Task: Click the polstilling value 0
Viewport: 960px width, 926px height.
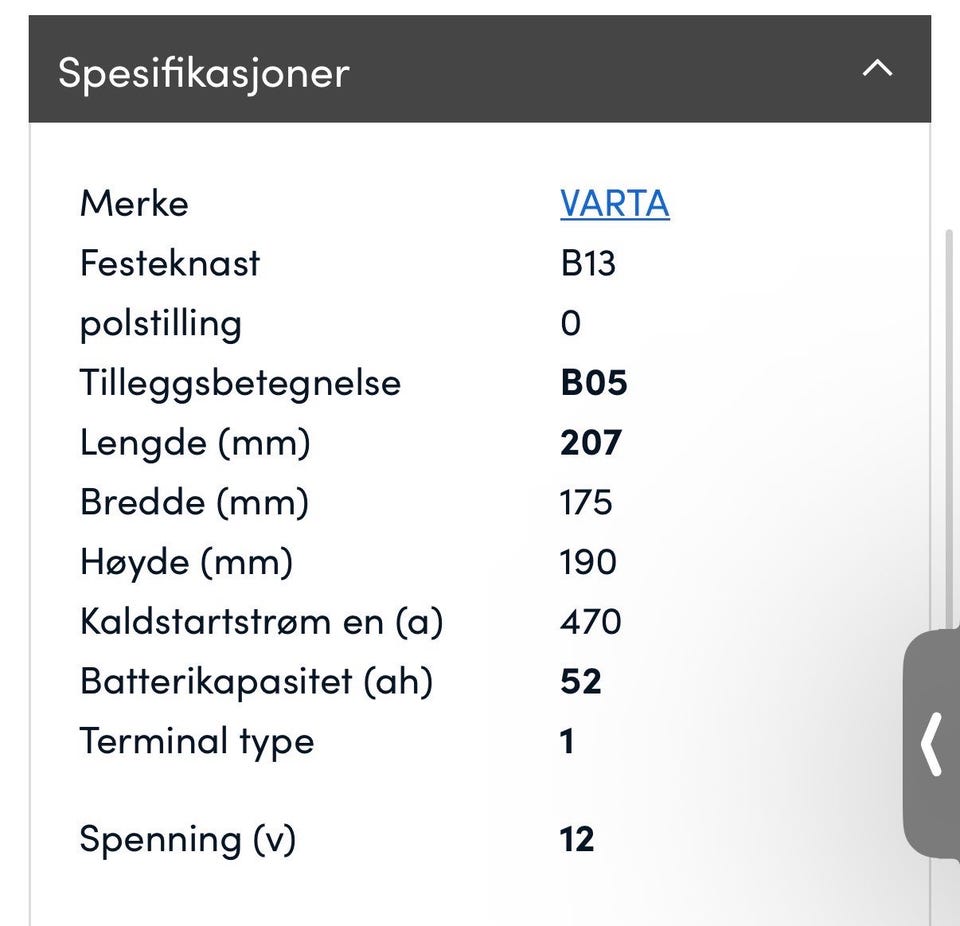Action: (x=571, y=323)
